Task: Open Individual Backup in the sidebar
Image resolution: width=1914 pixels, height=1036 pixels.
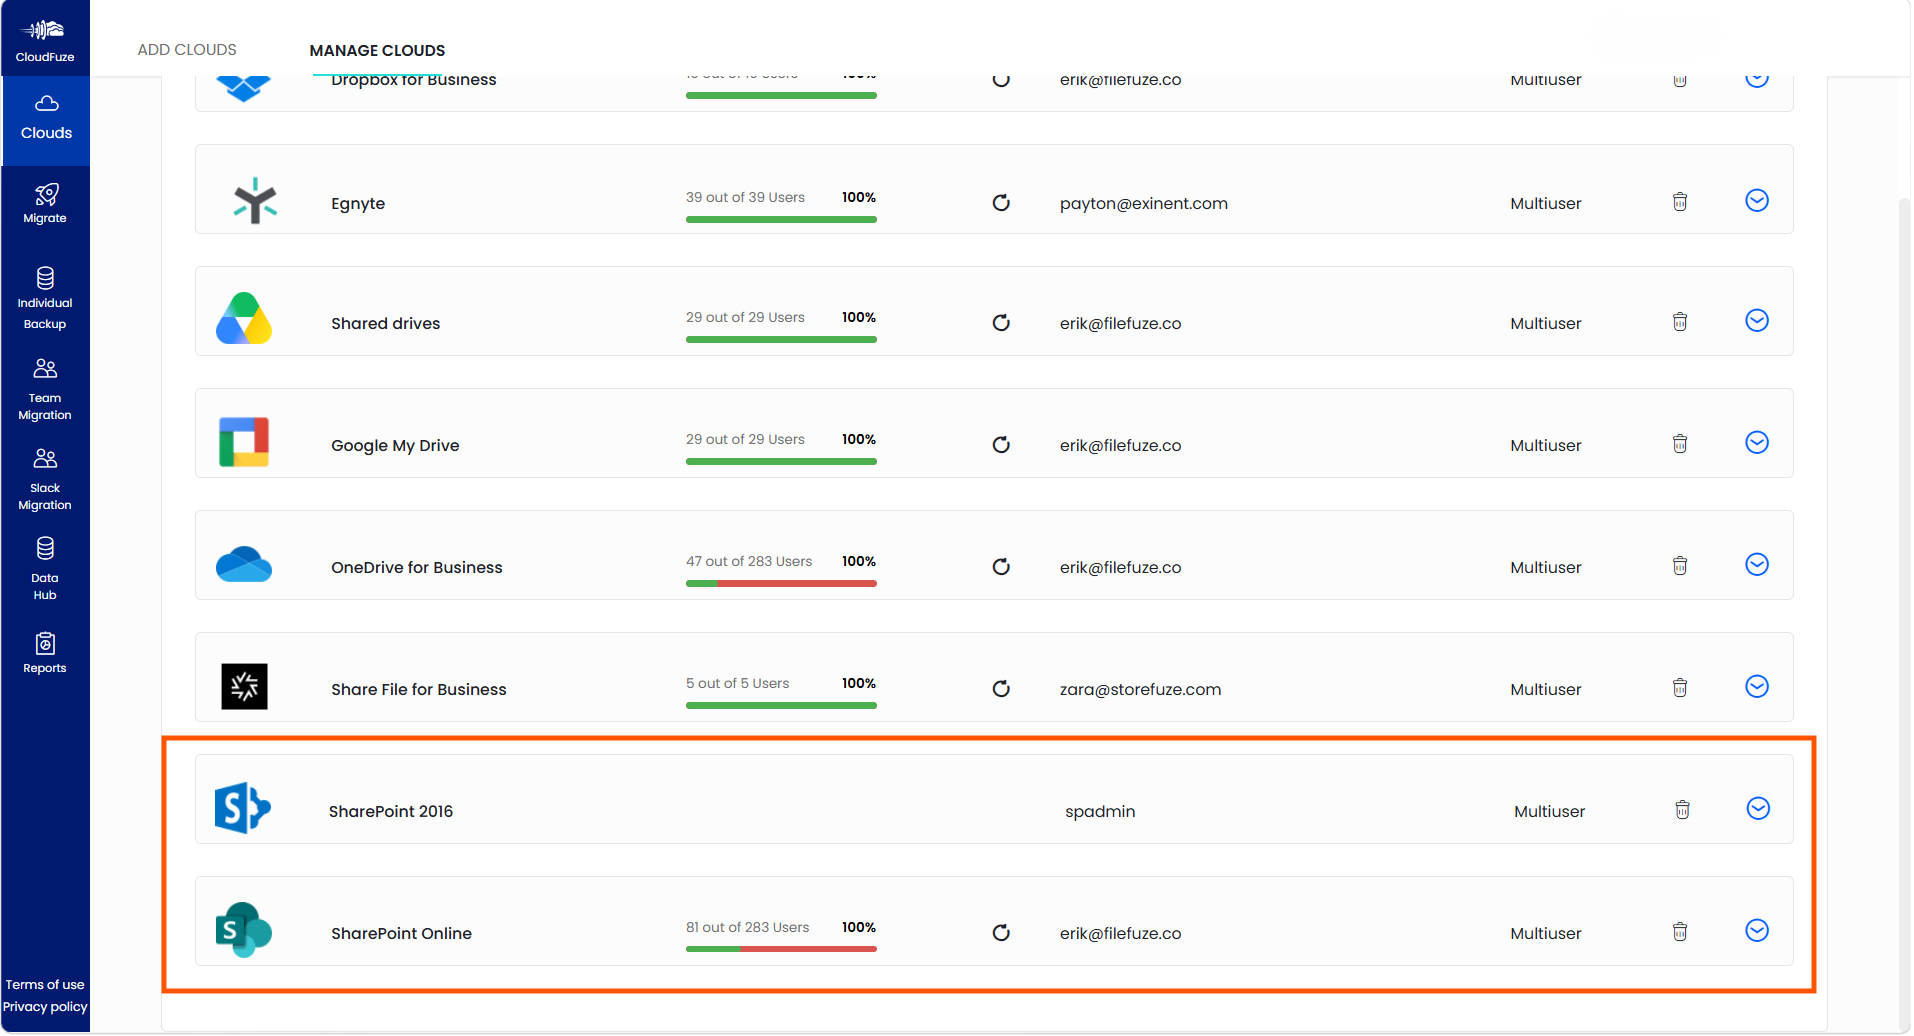Action: tap(45, 298)
